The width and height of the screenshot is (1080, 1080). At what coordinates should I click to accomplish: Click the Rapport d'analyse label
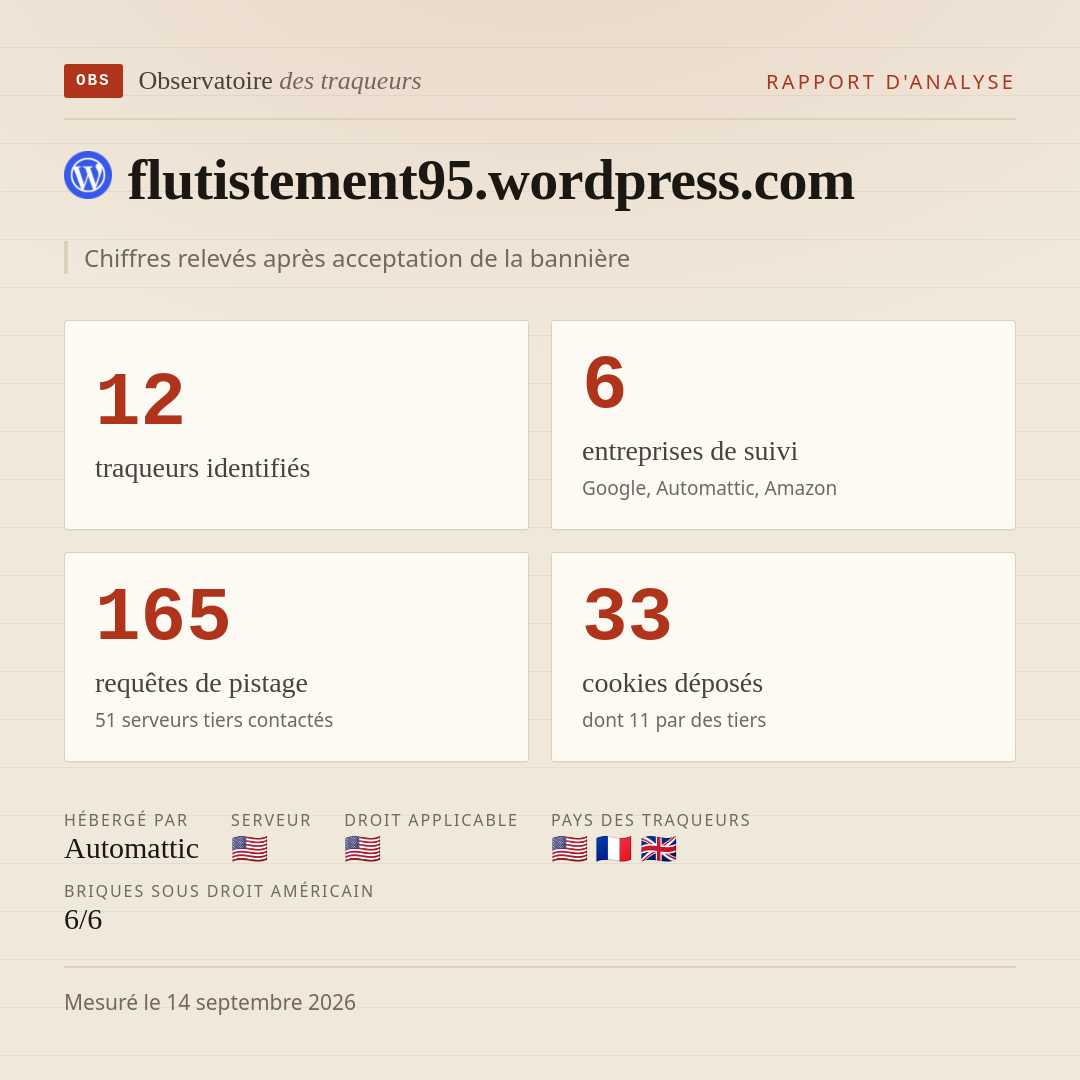point(891,82)
